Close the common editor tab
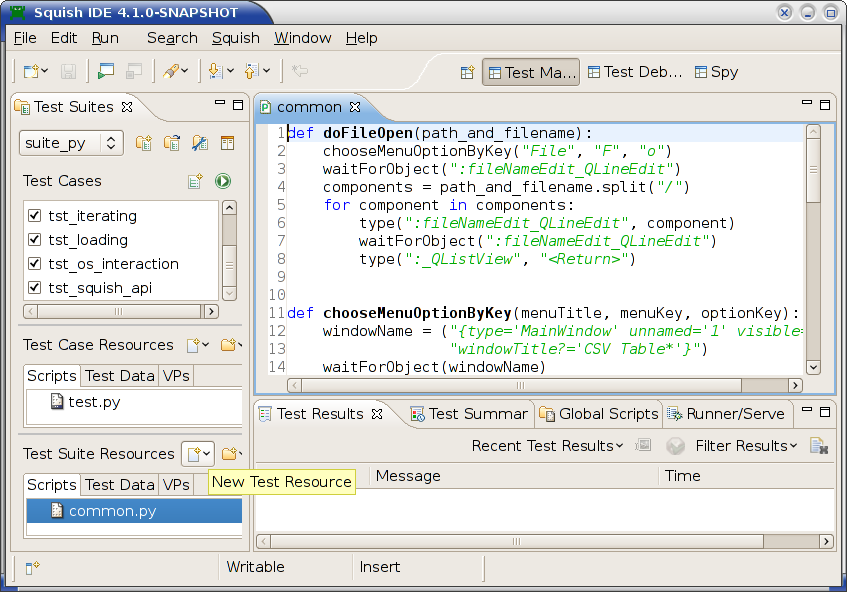Screen dimensions: 847x592 pos(355,107)
